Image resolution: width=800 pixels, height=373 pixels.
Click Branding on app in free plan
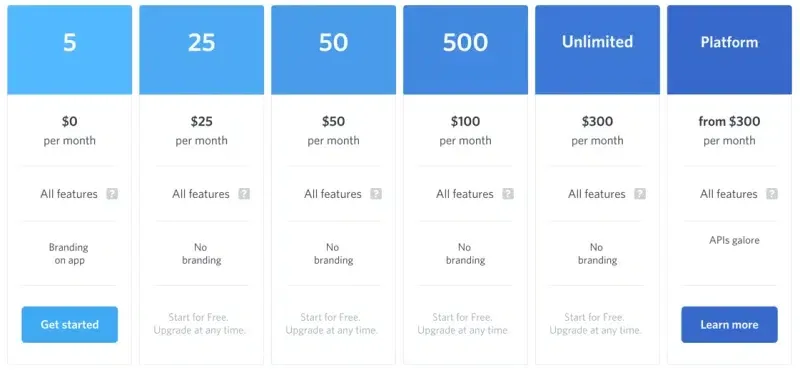pyautogui.click(x=69, y=254)
